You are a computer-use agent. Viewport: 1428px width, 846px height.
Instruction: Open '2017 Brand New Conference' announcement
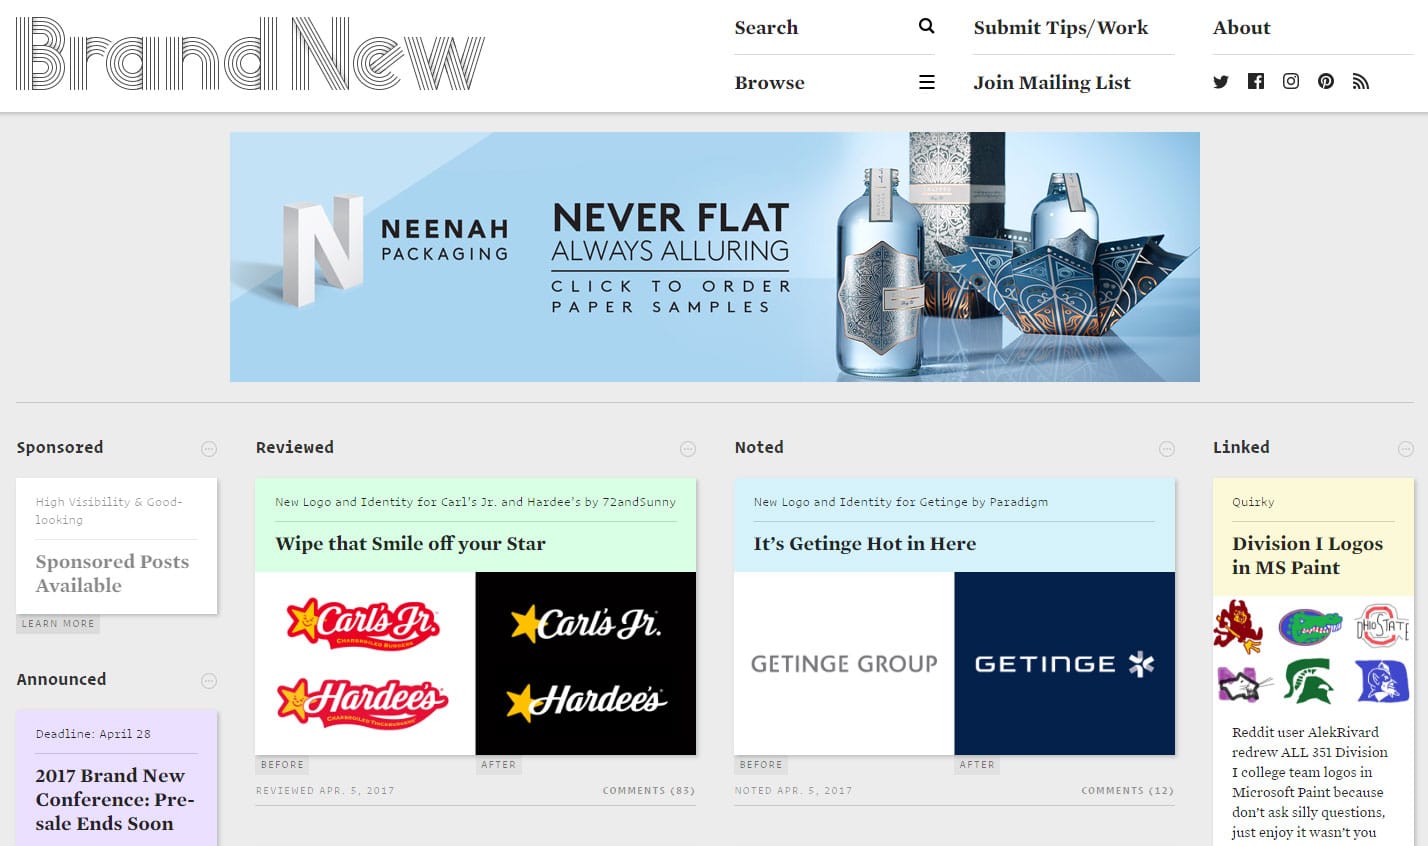pyautogui.click(x=115, y=800)
